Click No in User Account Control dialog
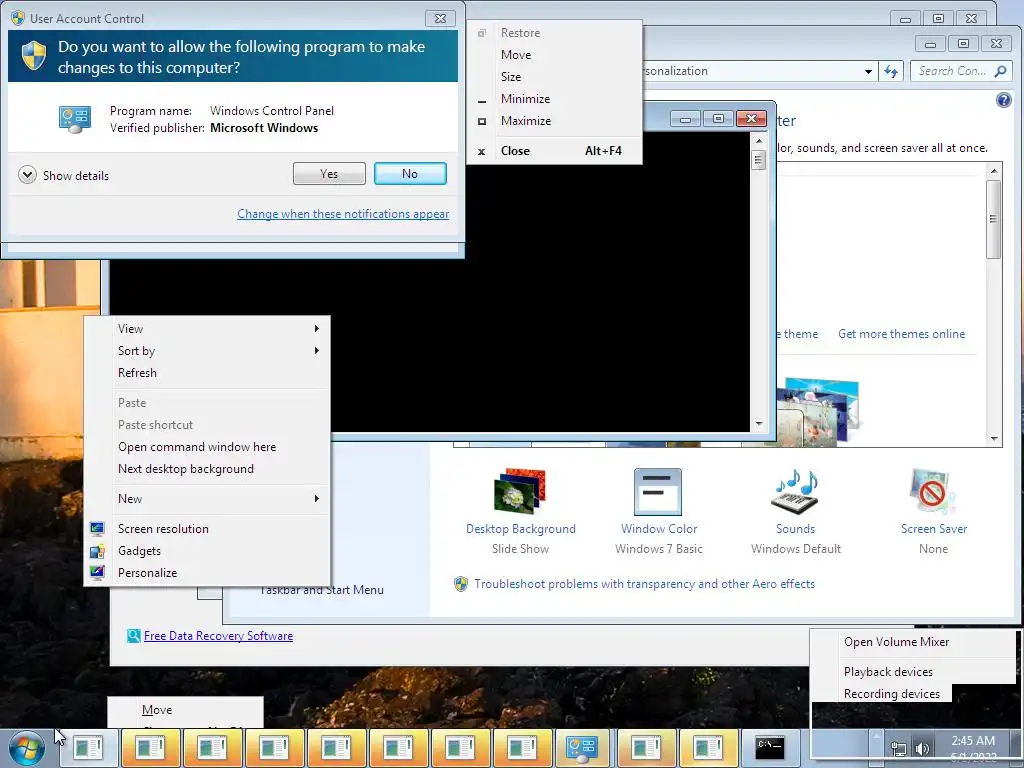 pyautogui.click(x=410, y=174)
